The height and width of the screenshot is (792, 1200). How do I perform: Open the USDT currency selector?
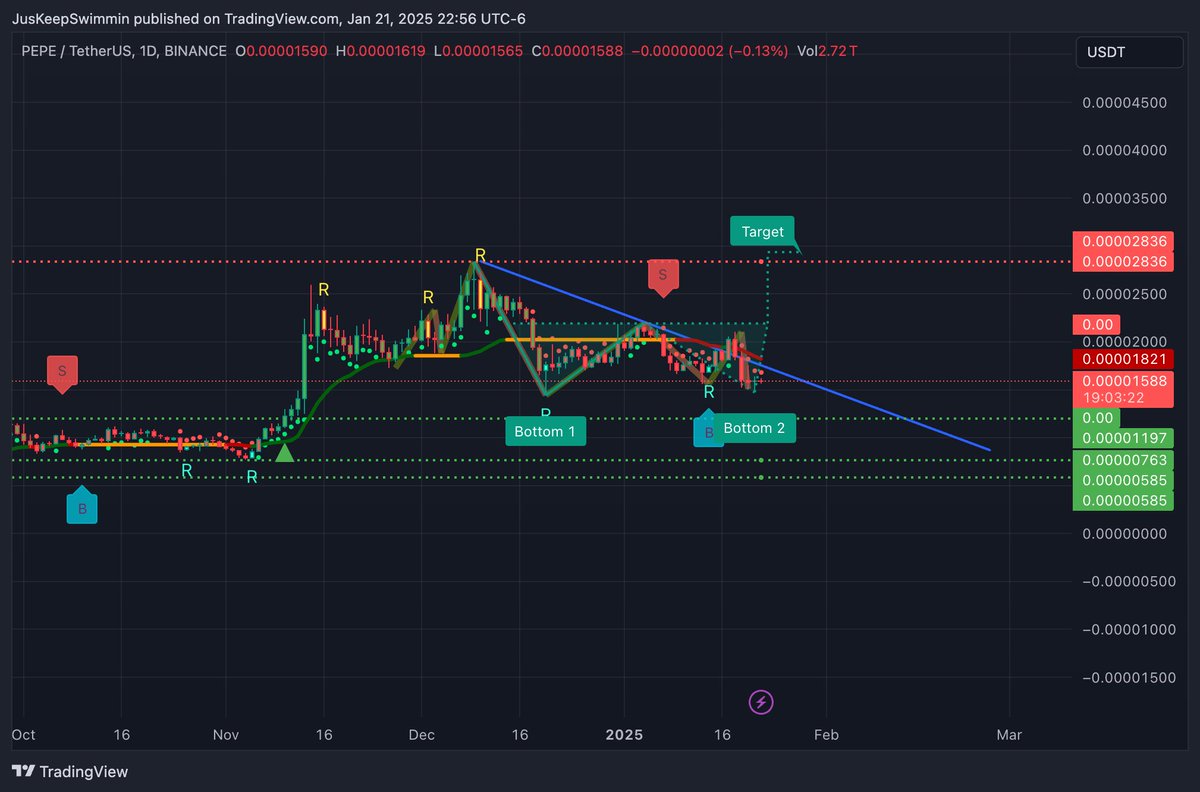1130,52
